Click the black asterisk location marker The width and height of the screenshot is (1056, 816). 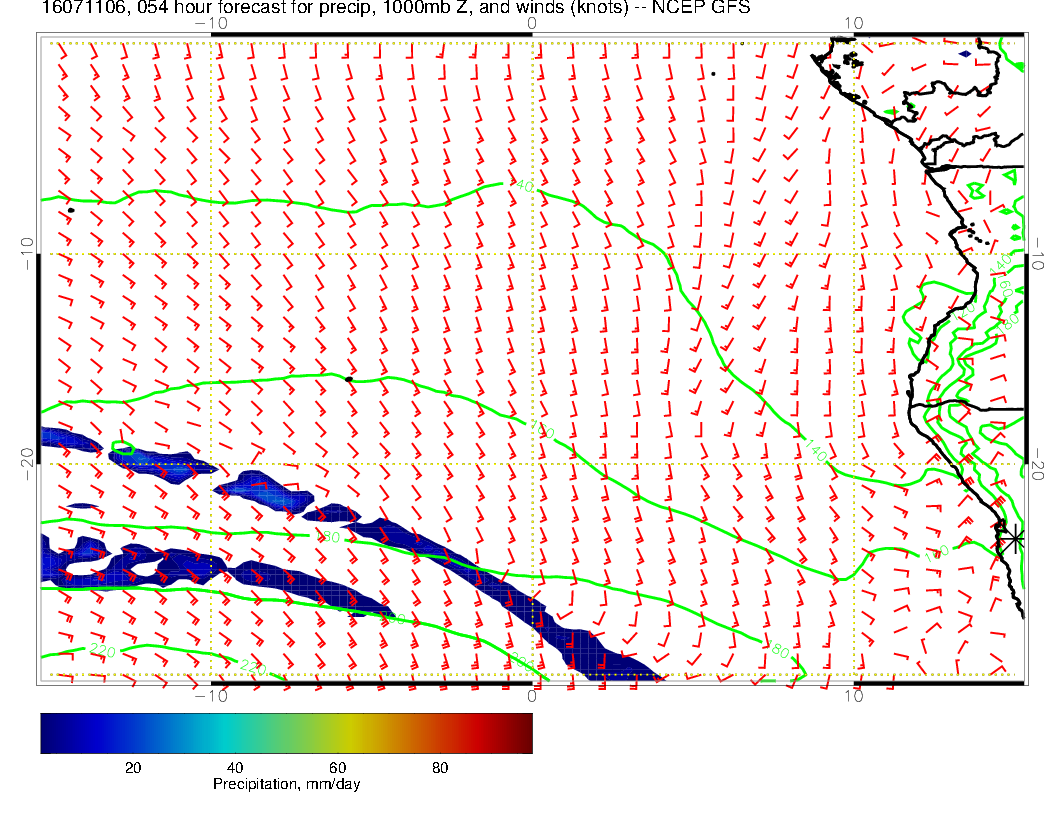tap(1014, 539)
